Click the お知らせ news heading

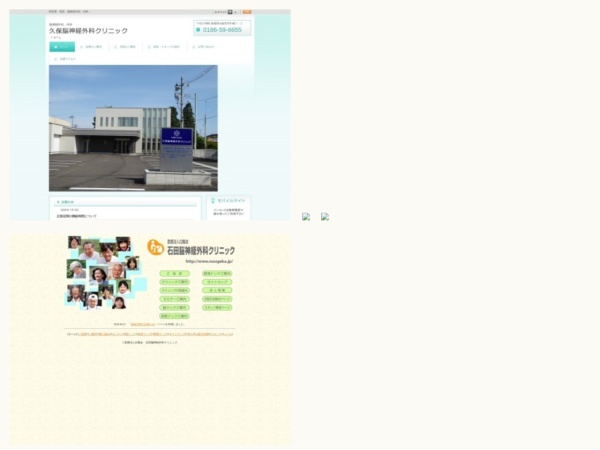tap(67, 202)
